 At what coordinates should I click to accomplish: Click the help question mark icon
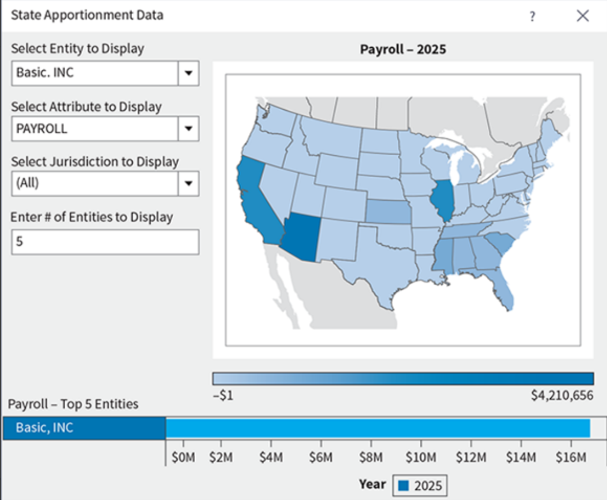[x=532, y=16]
